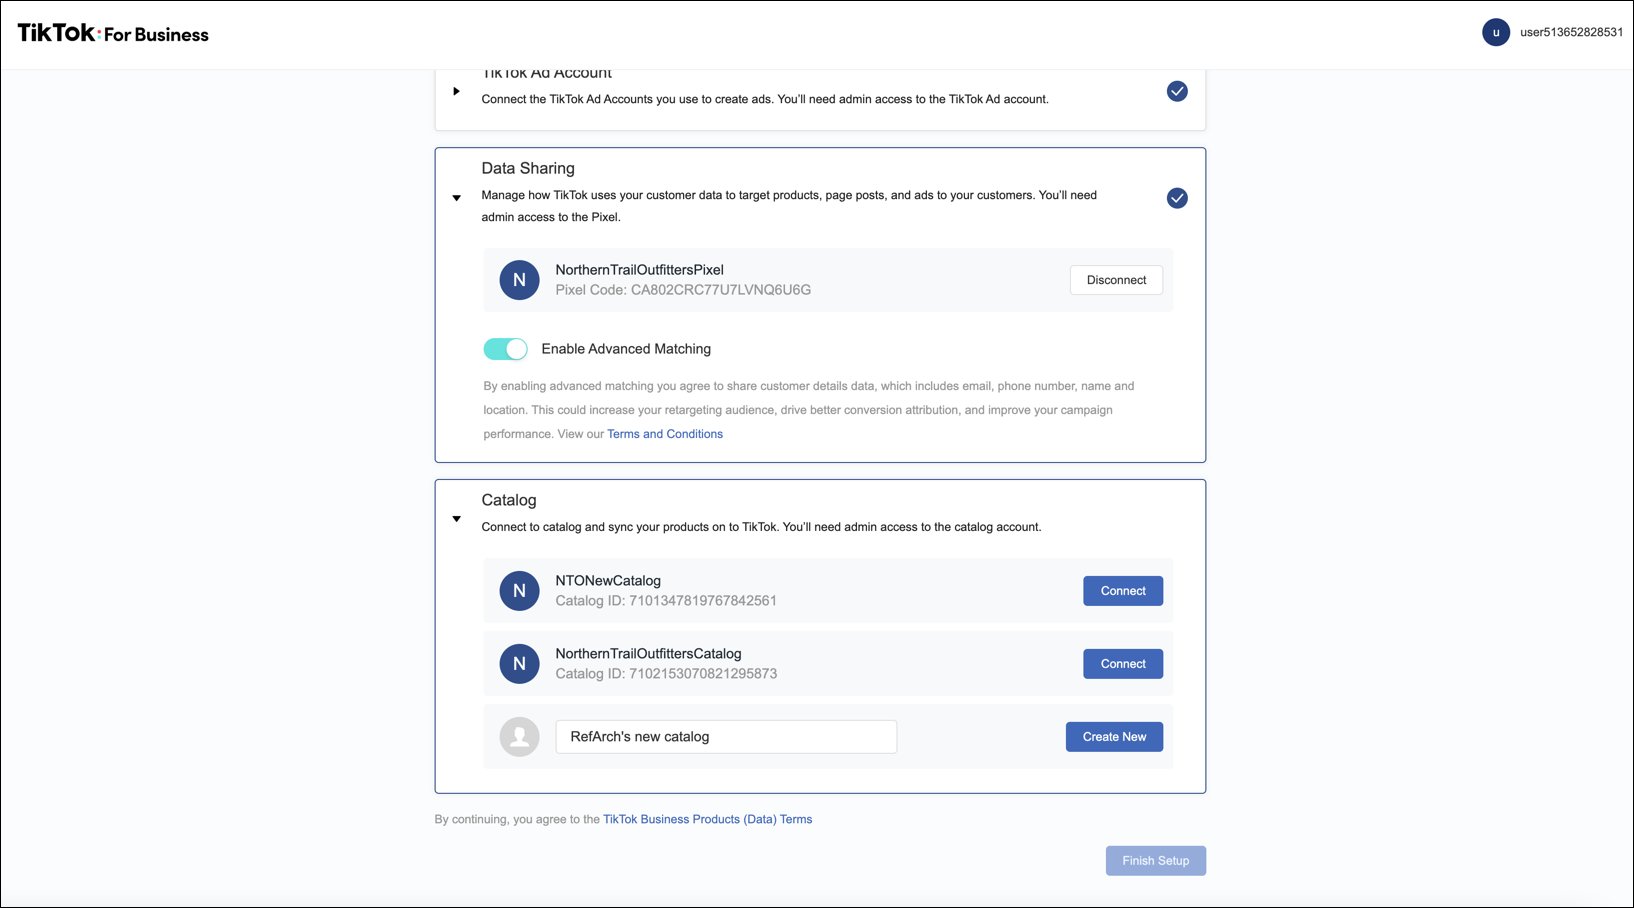Click the new catalog name input field
Viewport: 1634px width, 908px height.
click(726, 737)
